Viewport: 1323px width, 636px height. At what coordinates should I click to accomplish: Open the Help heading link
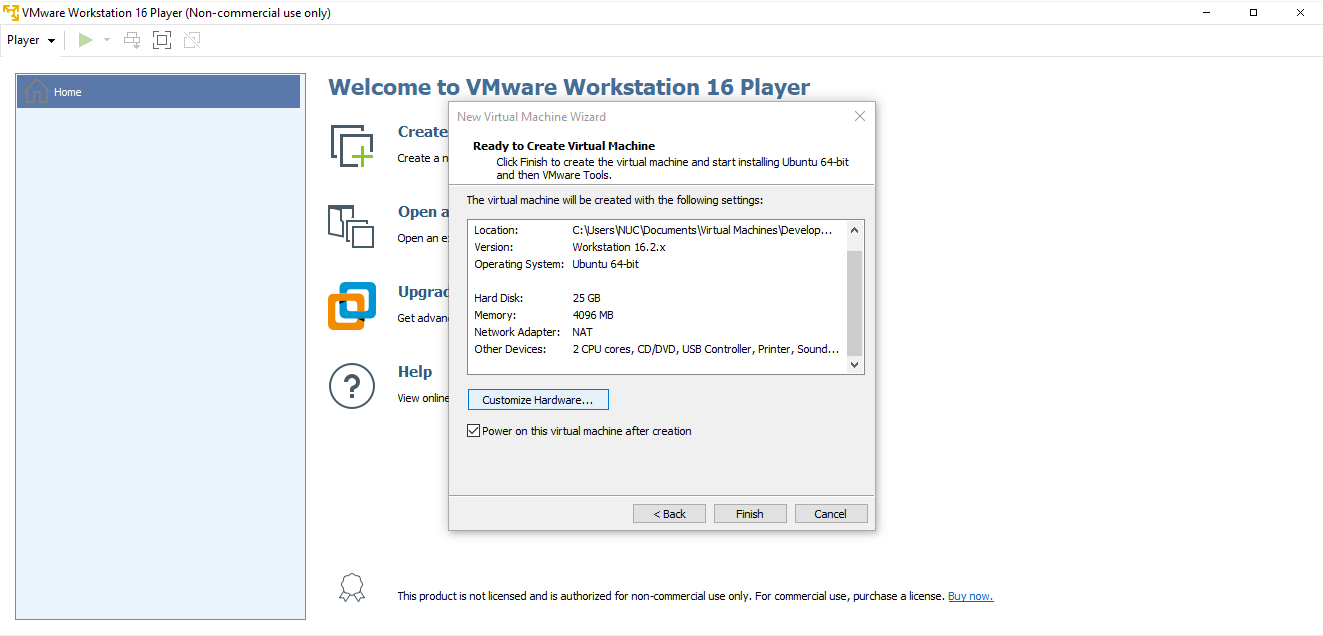click(x=415, y=371)
